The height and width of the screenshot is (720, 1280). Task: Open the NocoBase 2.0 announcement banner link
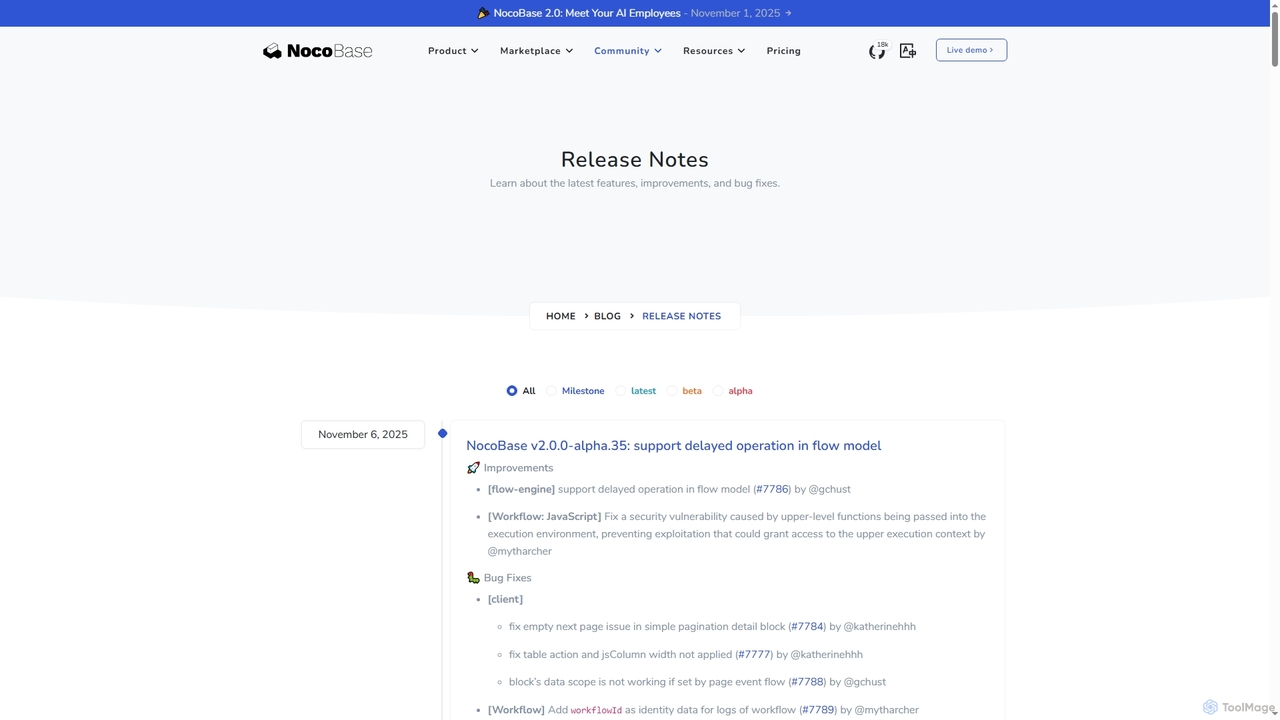tap(635, 13)
